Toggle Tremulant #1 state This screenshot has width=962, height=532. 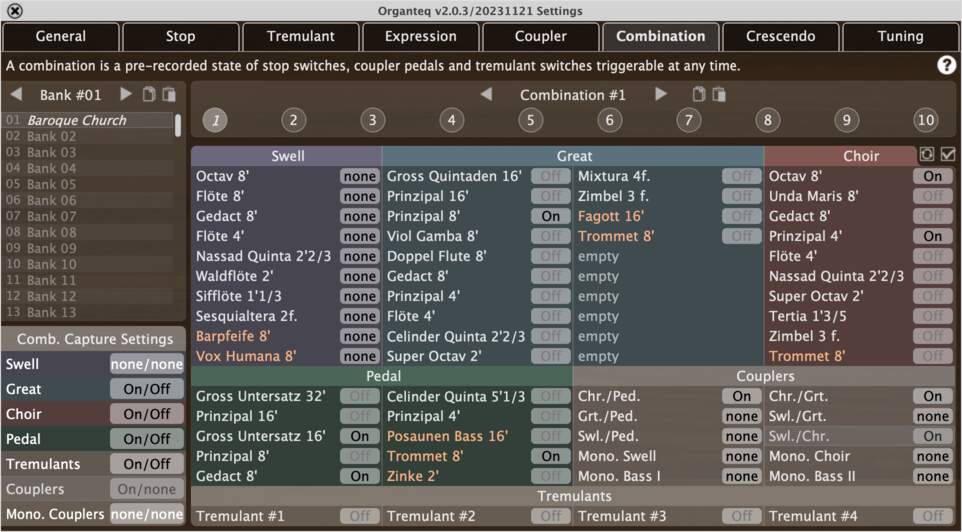click(360, 516)
